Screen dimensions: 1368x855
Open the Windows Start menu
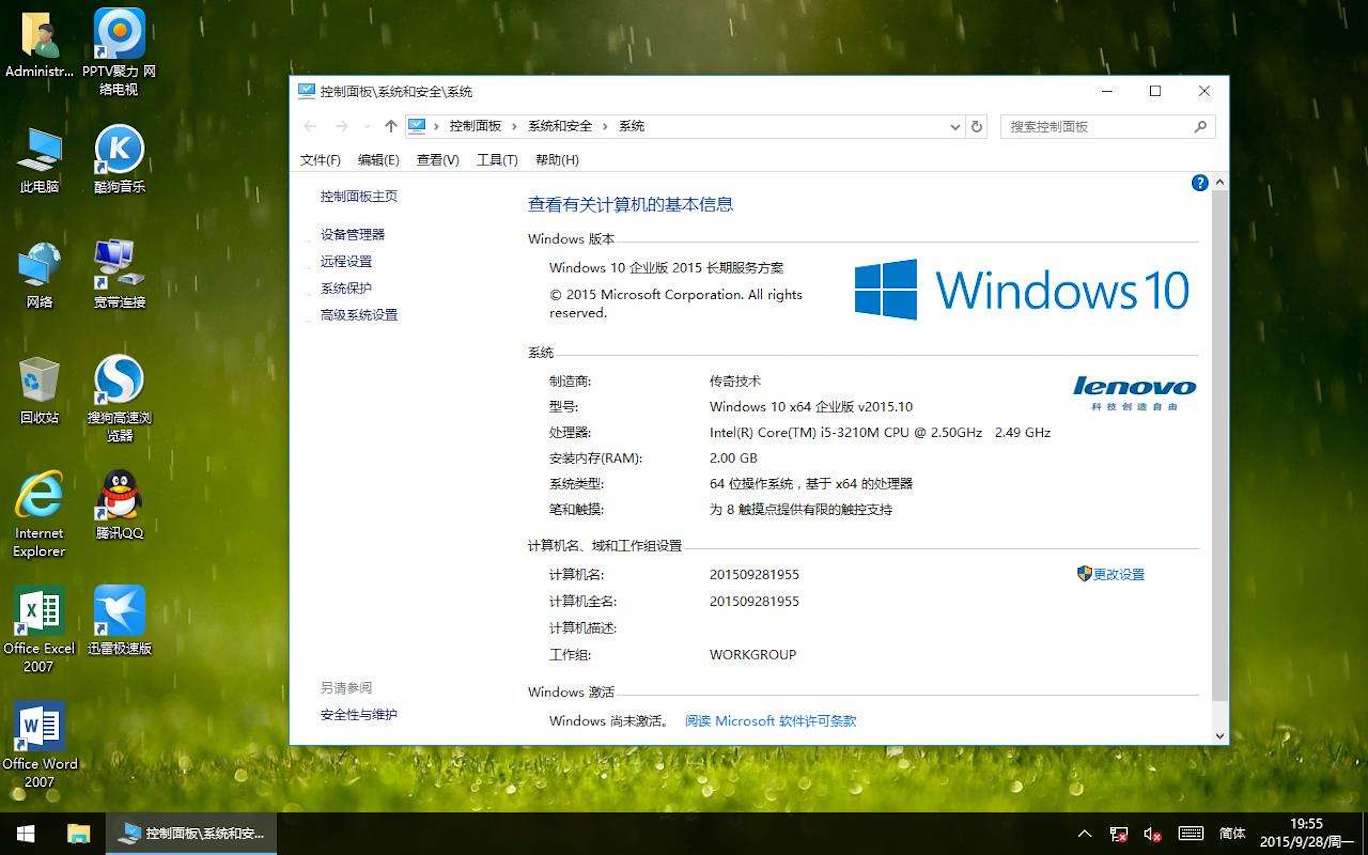24,833
